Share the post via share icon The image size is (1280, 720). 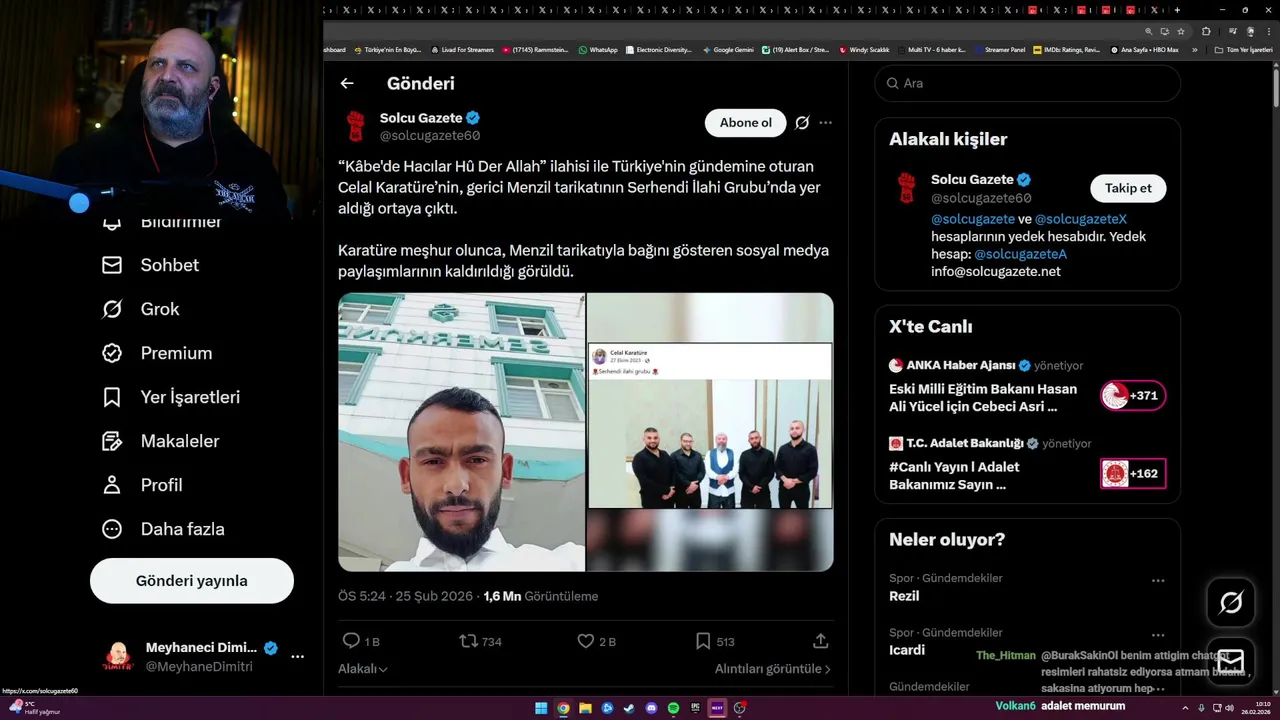(820, 641)
